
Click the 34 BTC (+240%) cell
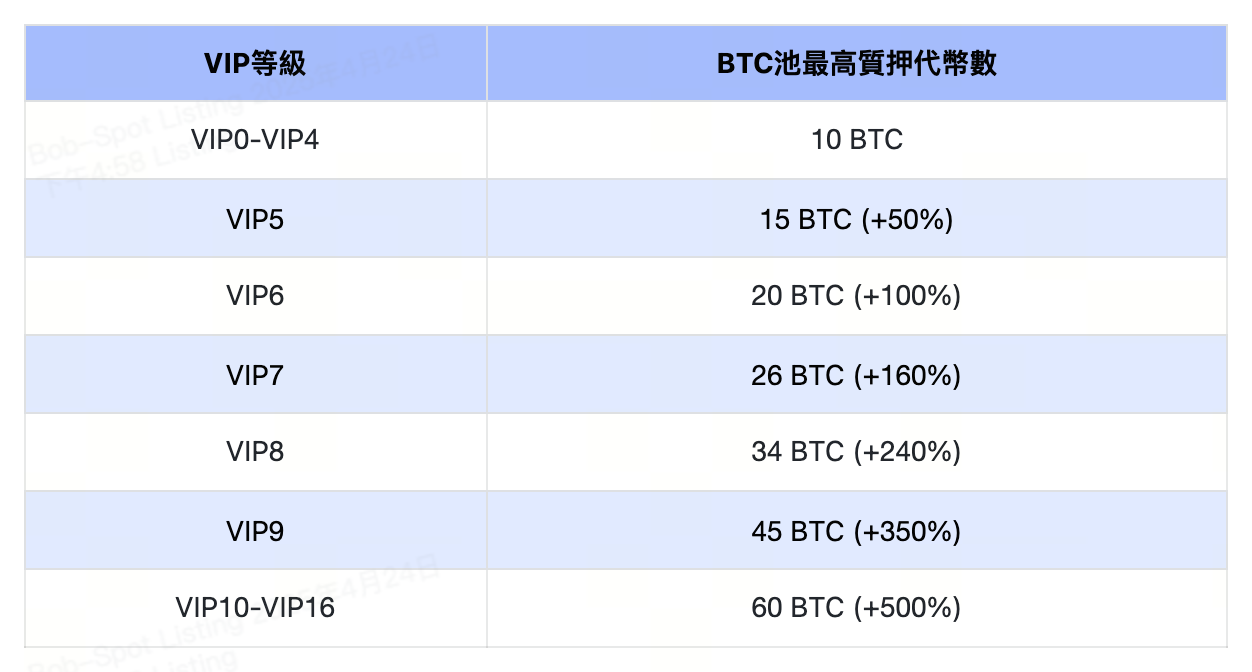[x=856, y=452]
